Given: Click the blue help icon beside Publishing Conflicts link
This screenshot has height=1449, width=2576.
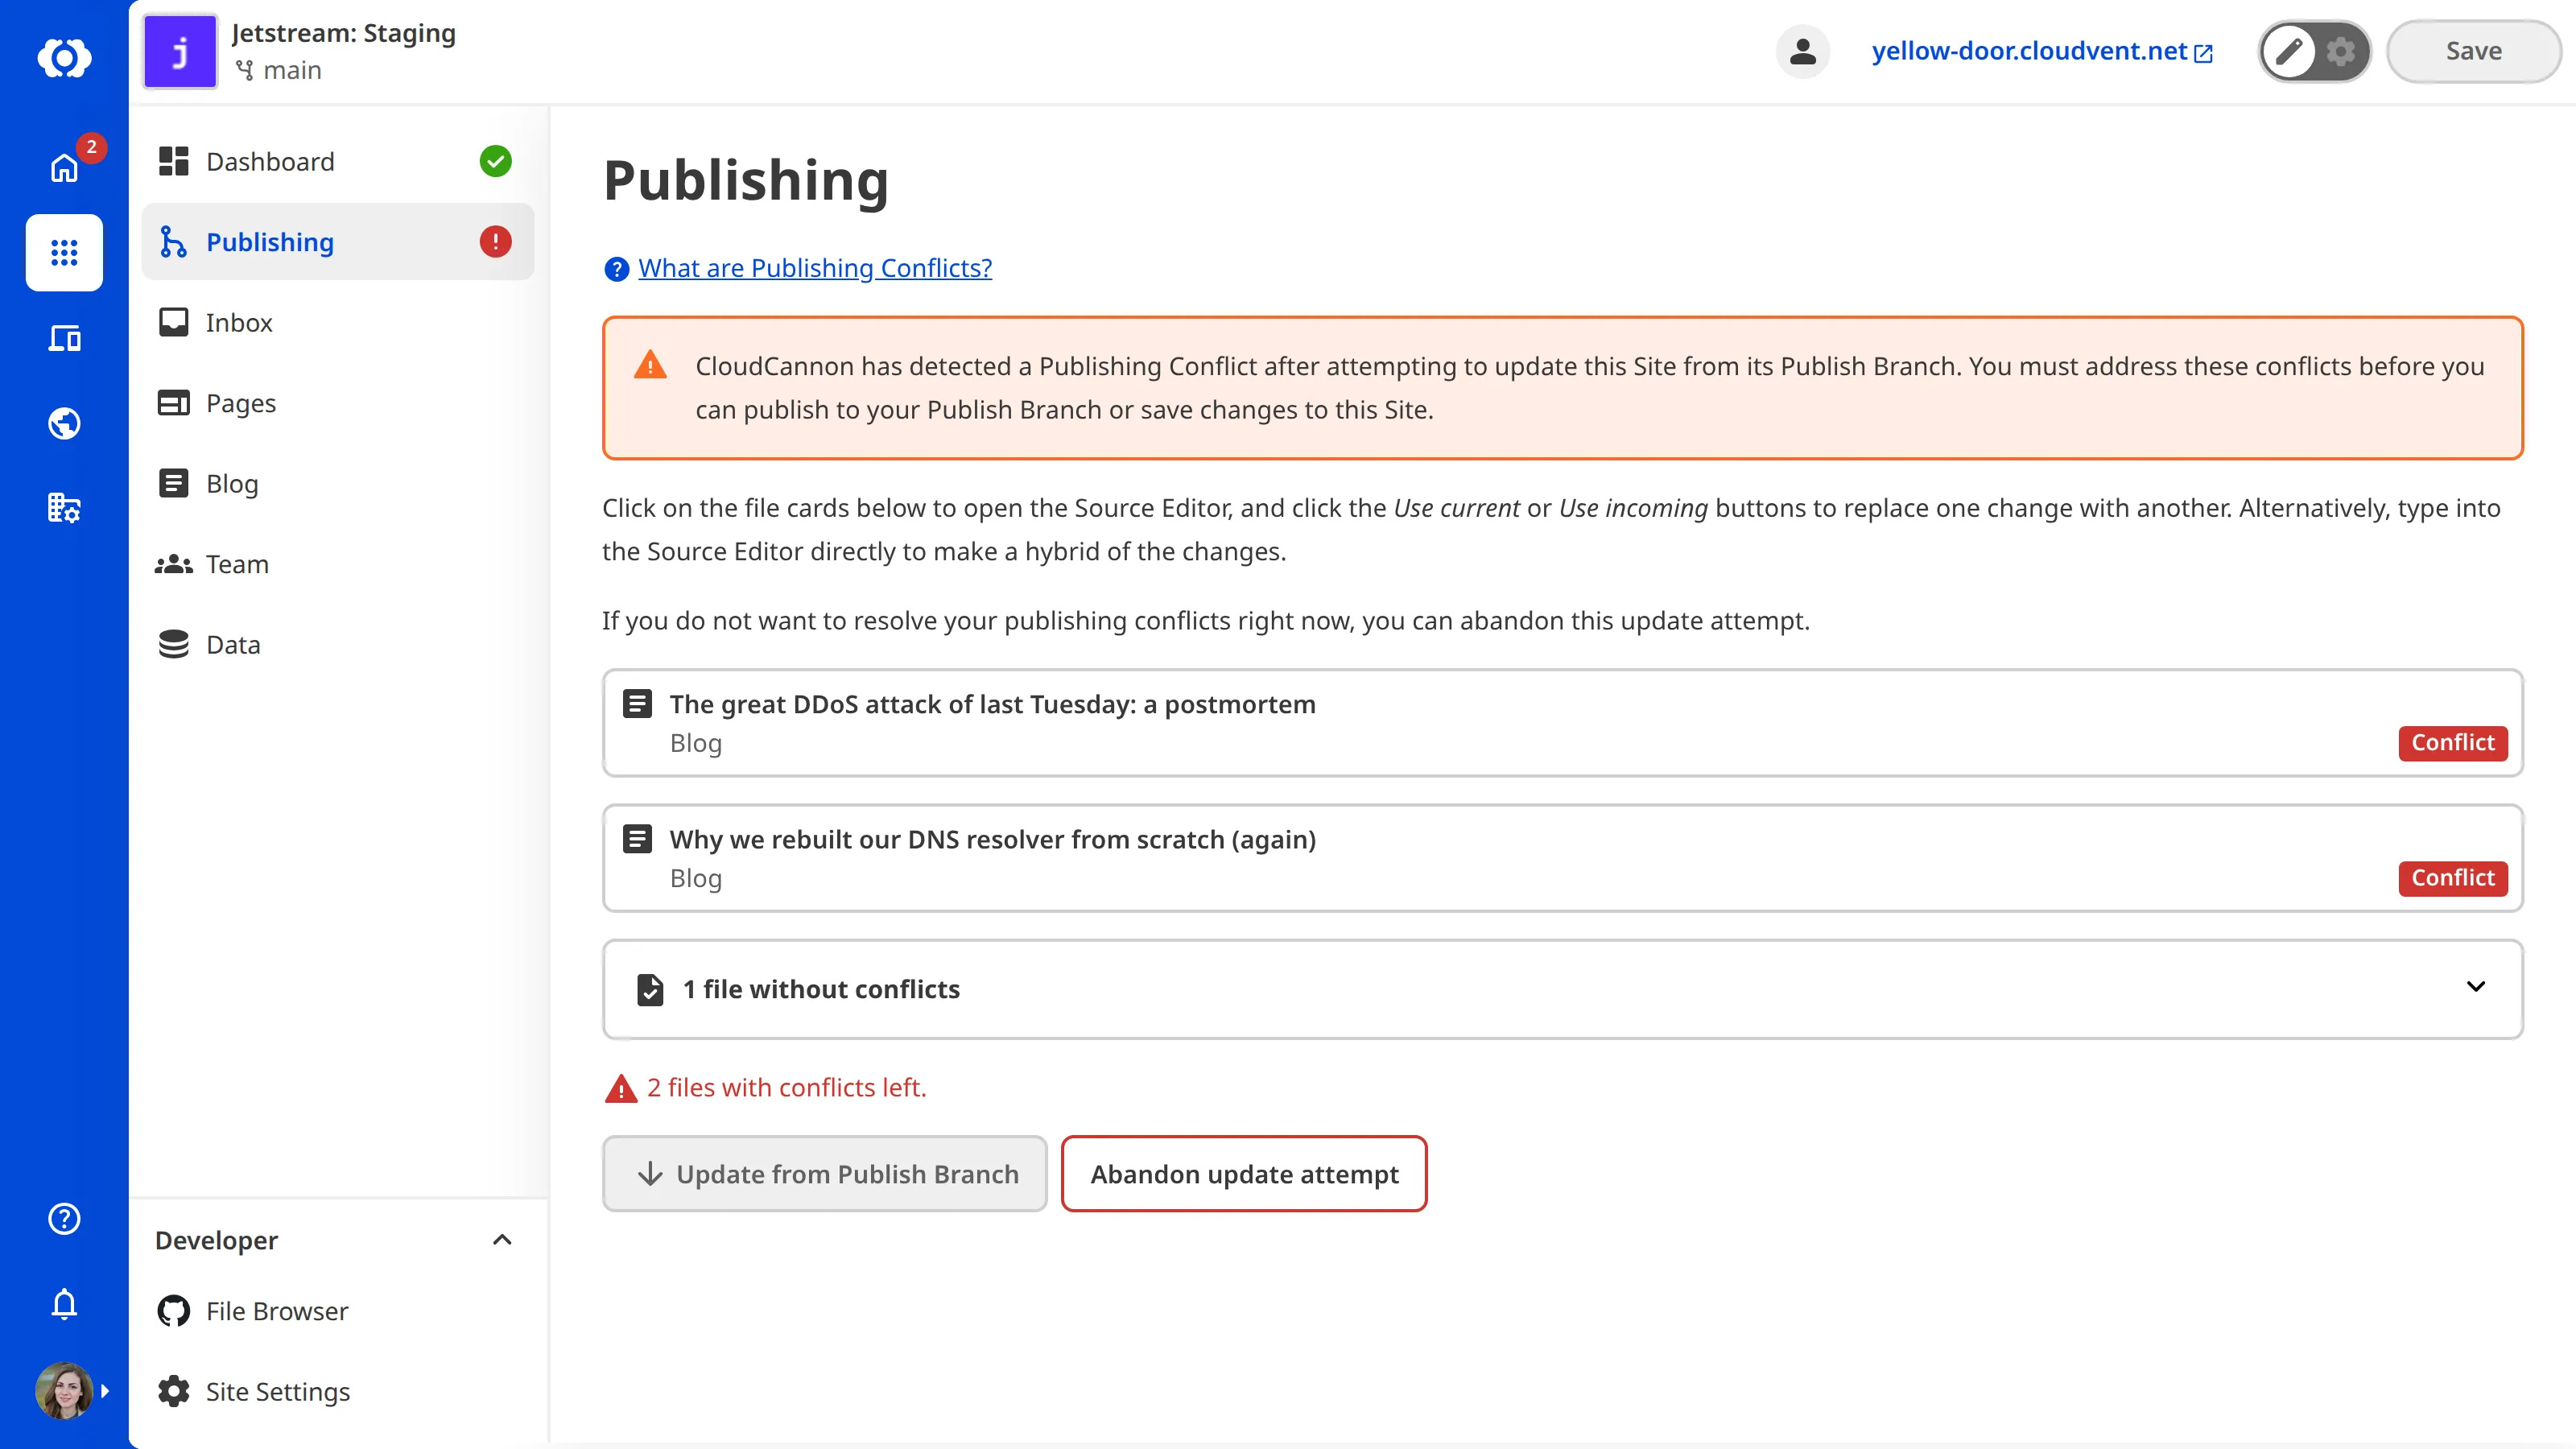Looking at the screenshot, I should pyautogui.click(x=616, y=269).
